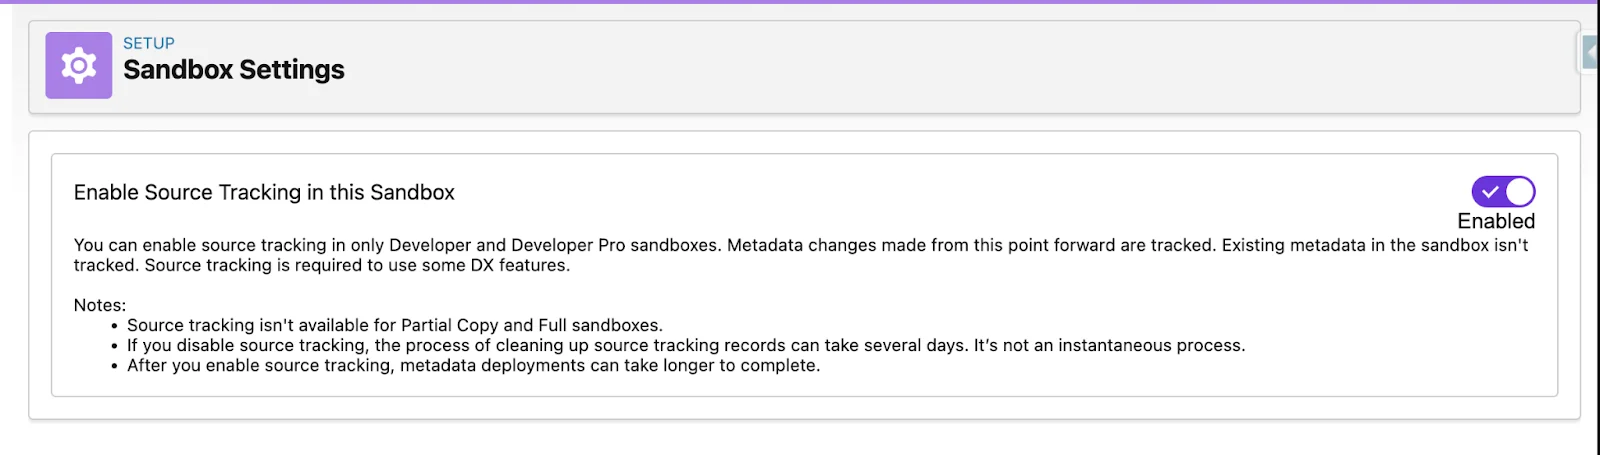The height and width of the screenshot is (455, 1600).
Task: Click the purple bar along the top
Action: [800, 2]
